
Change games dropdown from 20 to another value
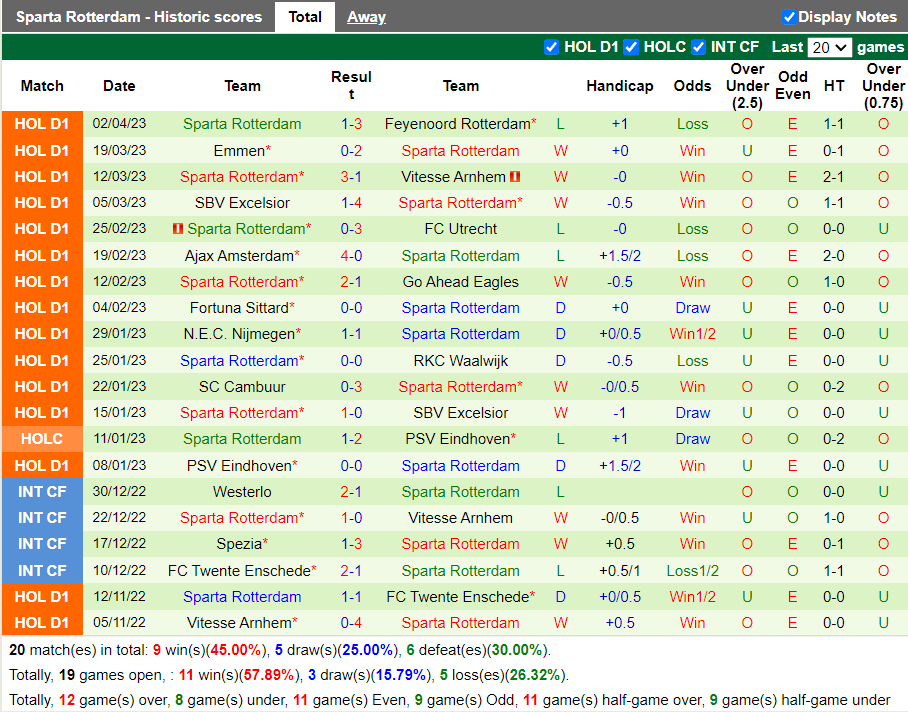830,47
